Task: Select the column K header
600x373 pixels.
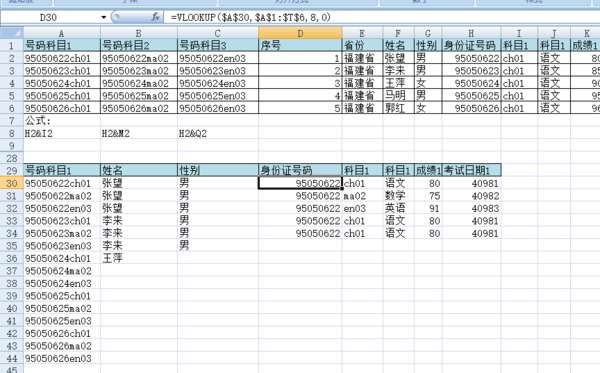Action: [585, 33]
